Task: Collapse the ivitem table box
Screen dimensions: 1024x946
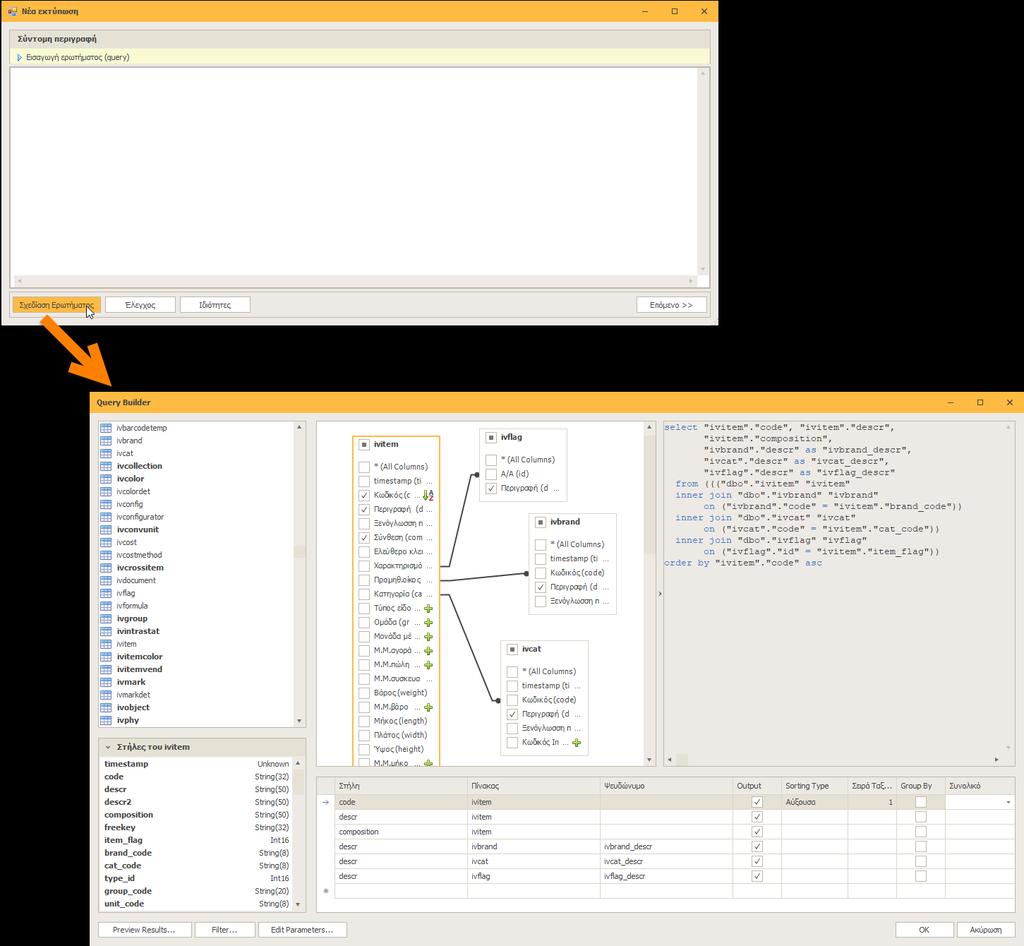Action: click(364, 445)
